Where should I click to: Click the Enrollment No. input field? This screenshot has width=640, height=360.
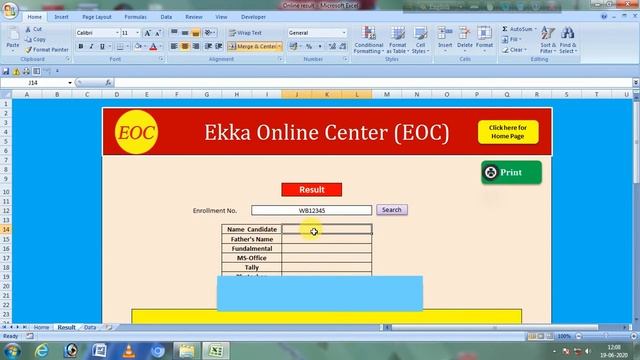(x=311, y=210)
